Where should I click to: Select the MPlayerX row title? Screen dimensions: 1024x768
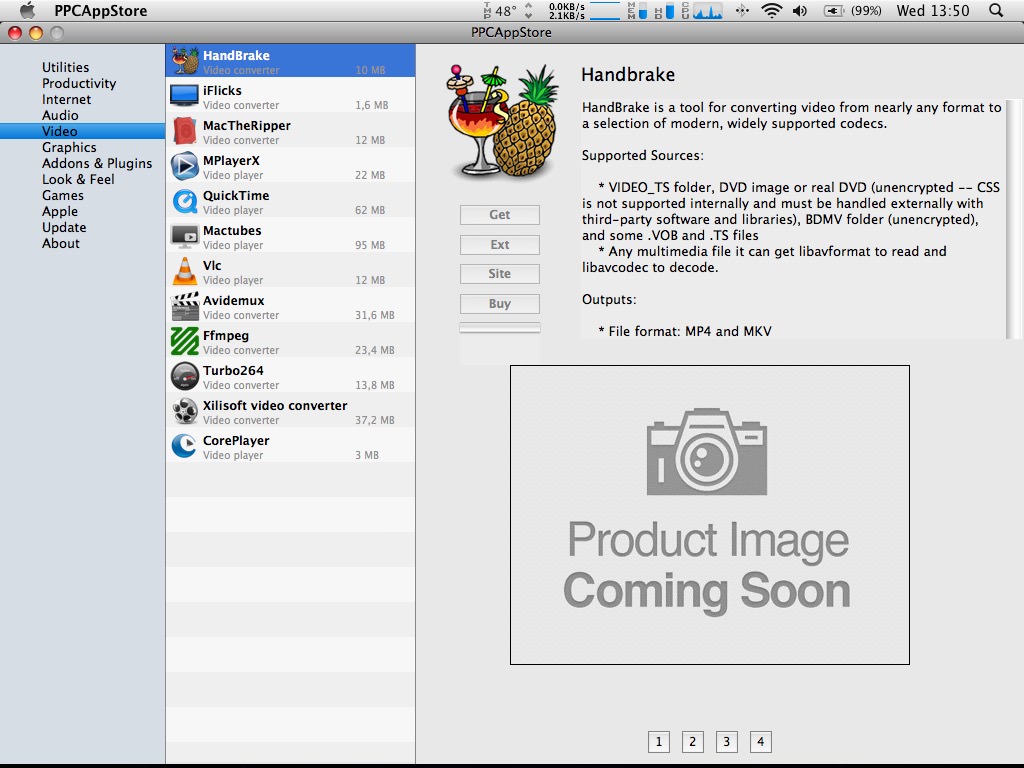tap(231, 161)
